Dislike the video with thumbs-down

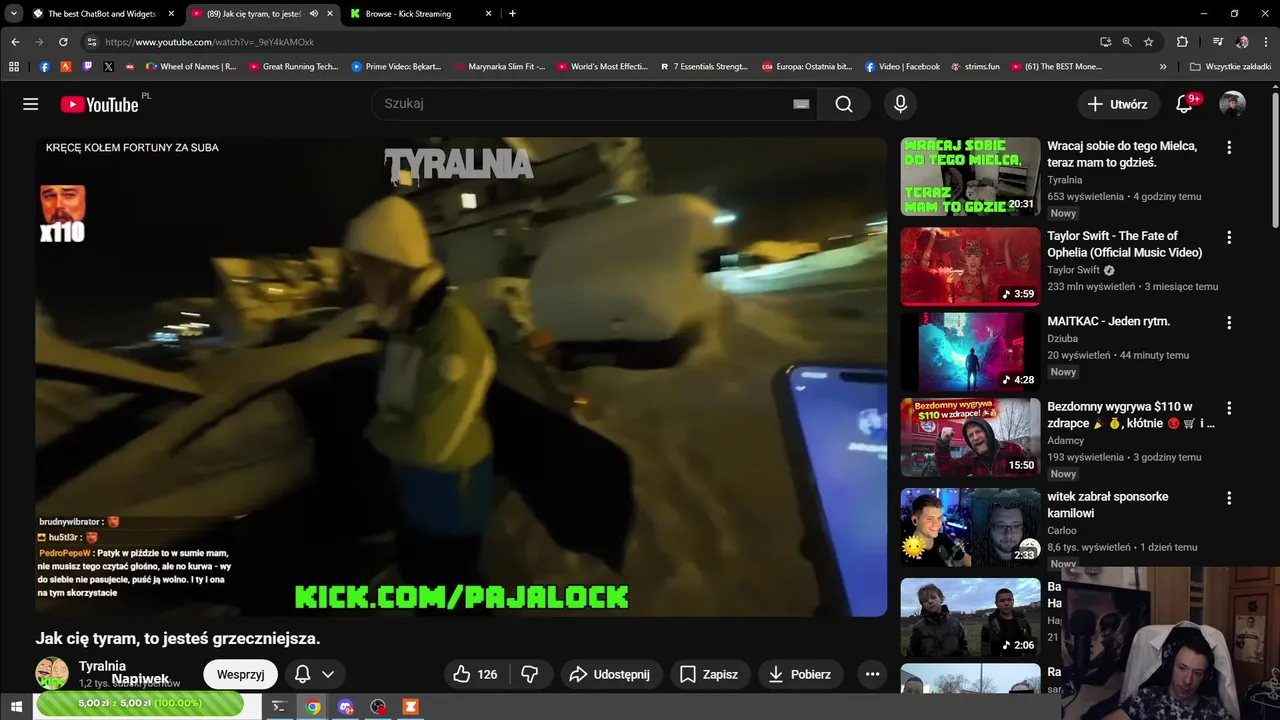pyautogui.click(x=530, y=674)
